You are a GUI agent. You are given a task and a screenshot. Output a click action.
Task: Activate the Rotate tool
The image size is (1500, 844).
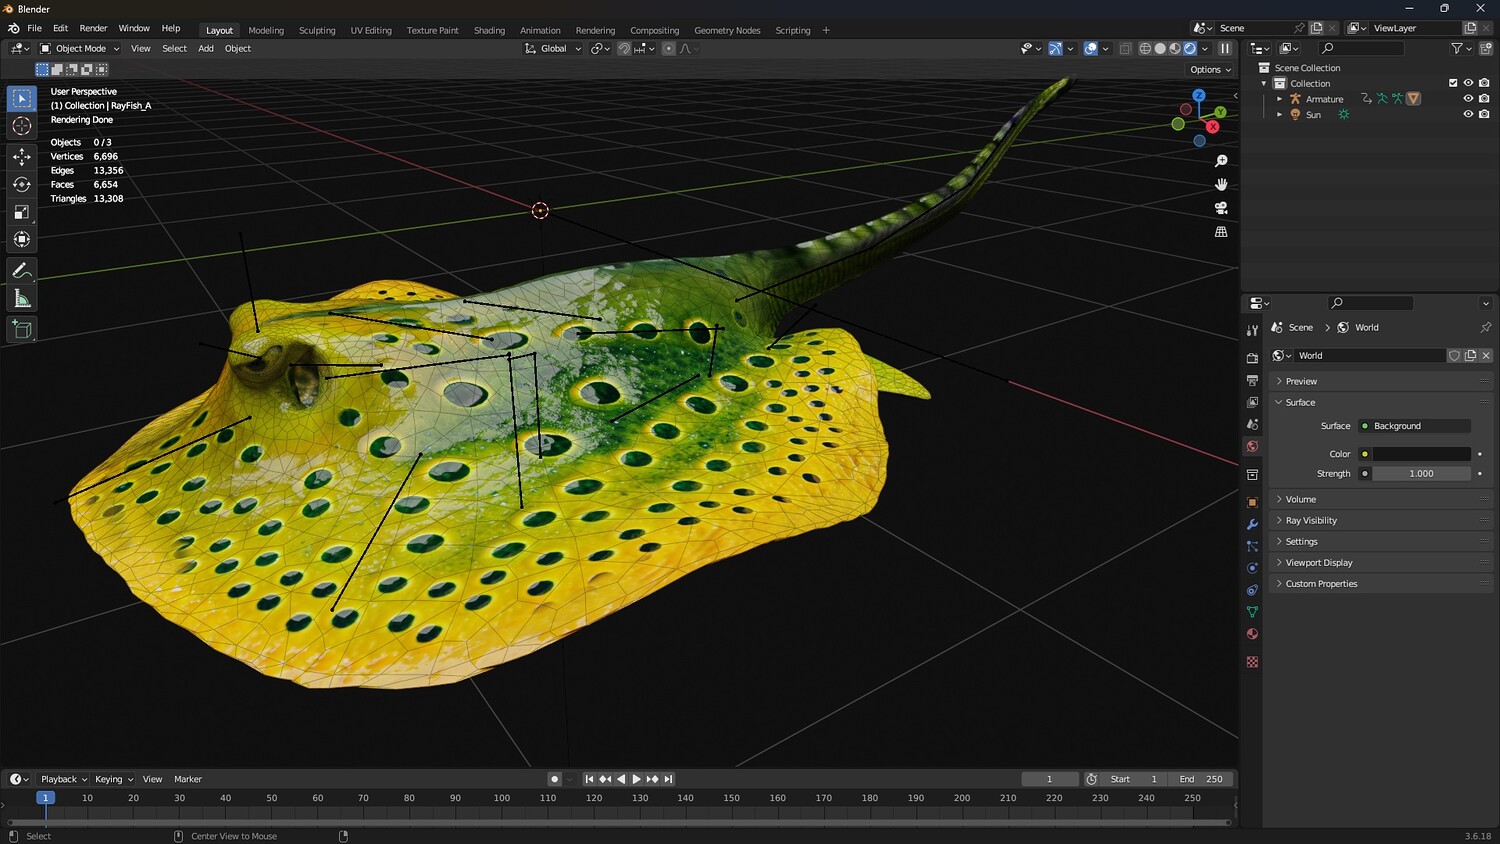pyautogui.click(x=22, y=185)
